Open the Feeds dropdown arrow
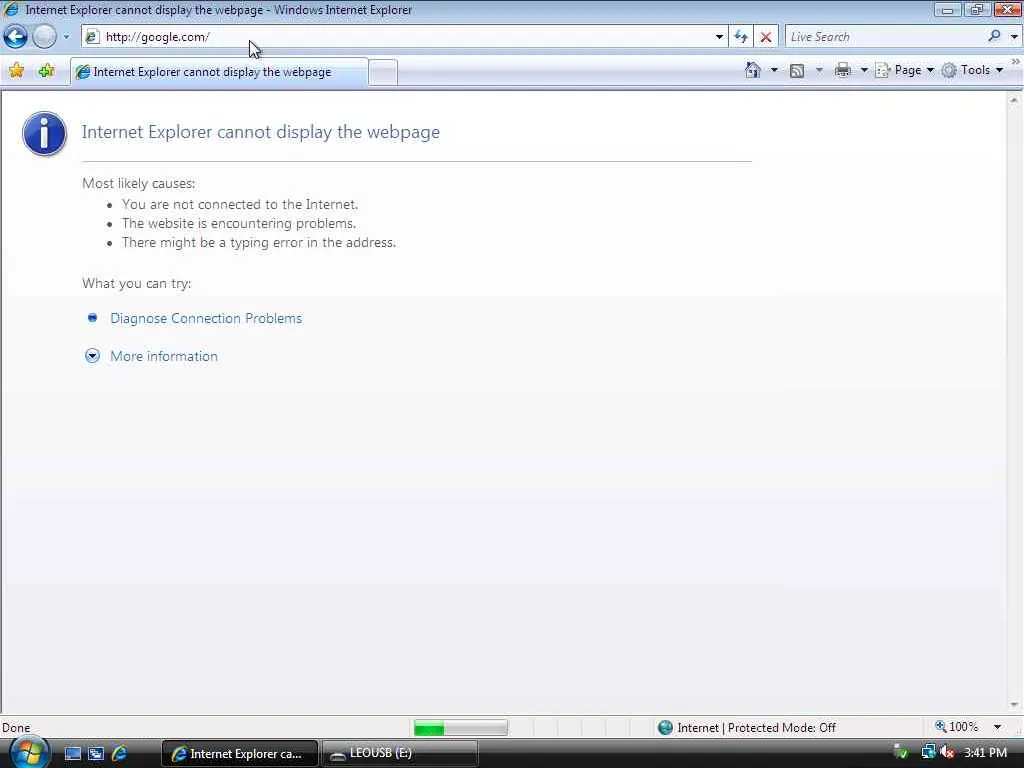1024x768 pixels. point(819,70)
